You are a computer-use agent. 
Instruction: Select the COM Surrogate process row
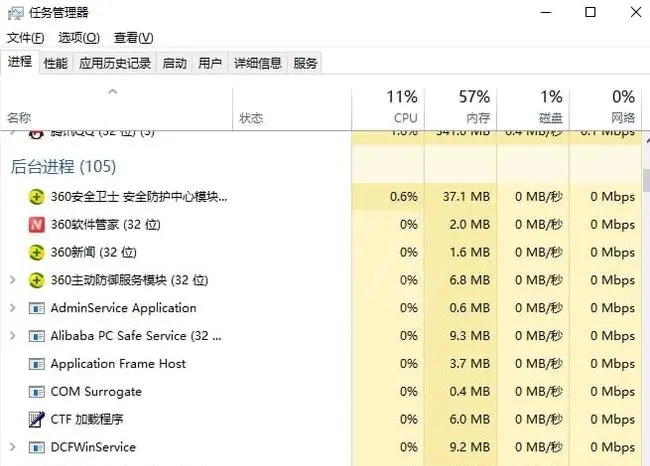(96, 392)
